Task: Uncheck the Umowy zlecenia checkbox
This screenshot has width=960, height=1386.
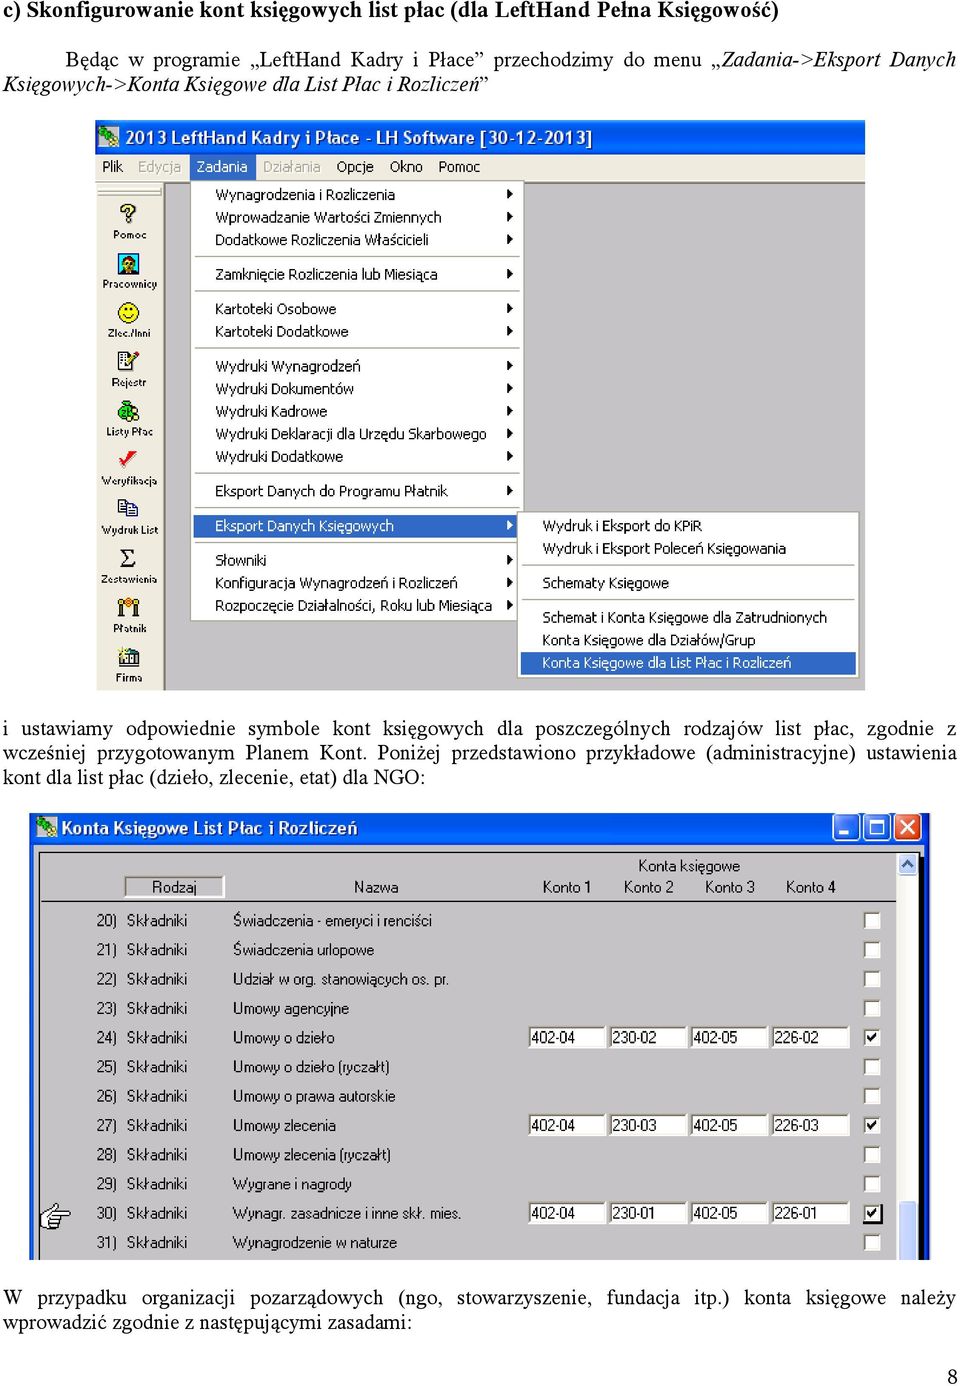Action: point(873,1125)
